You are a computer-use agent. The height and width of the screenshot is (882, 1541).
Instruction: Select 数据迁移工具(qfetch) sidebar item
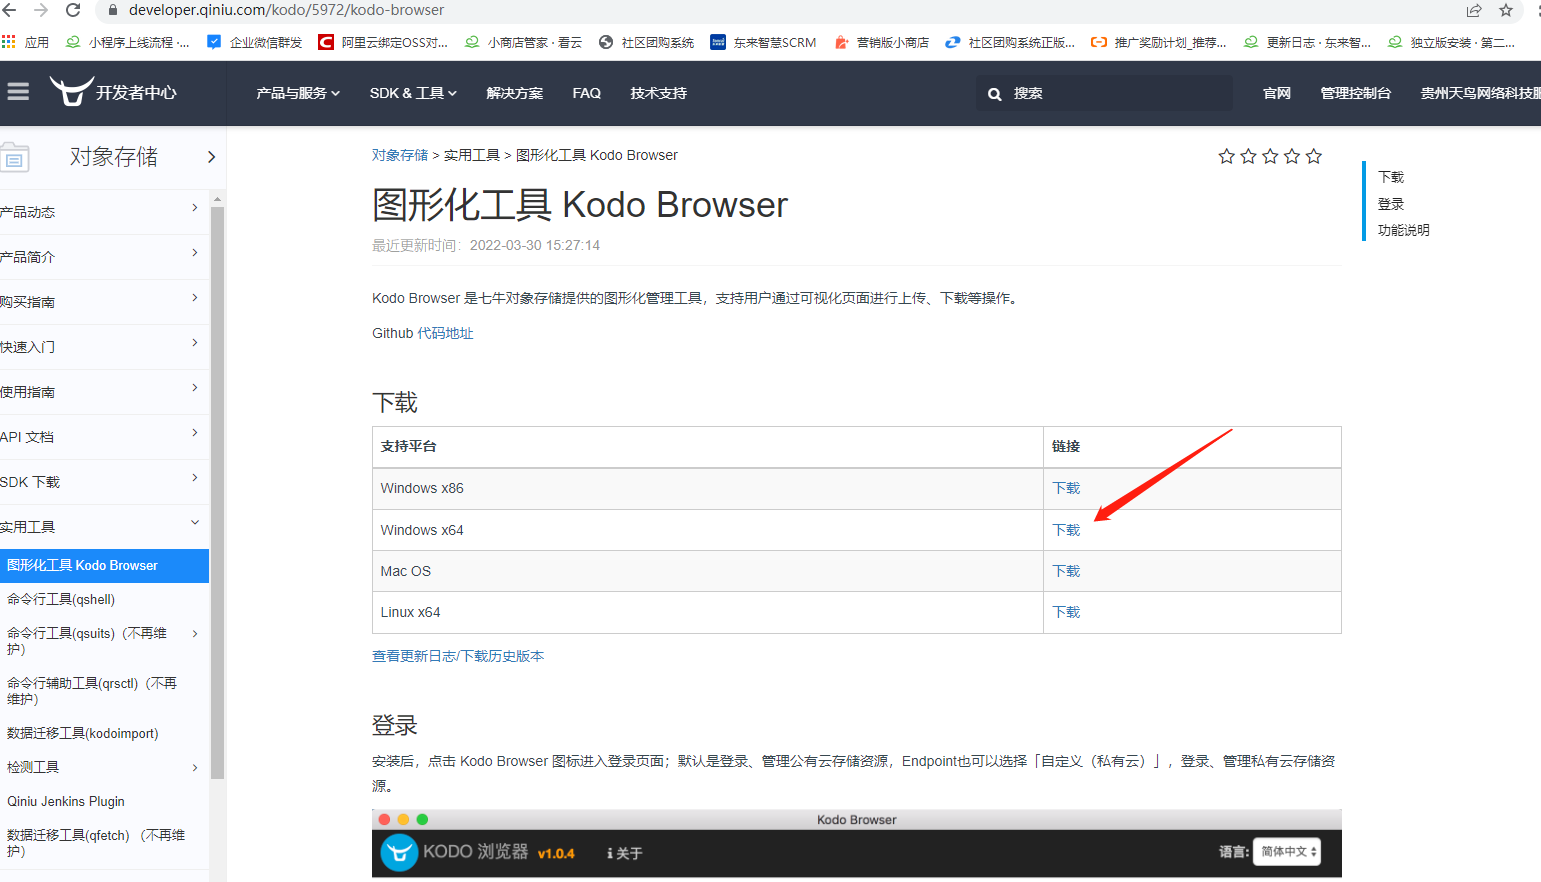[x=96, y=843]
